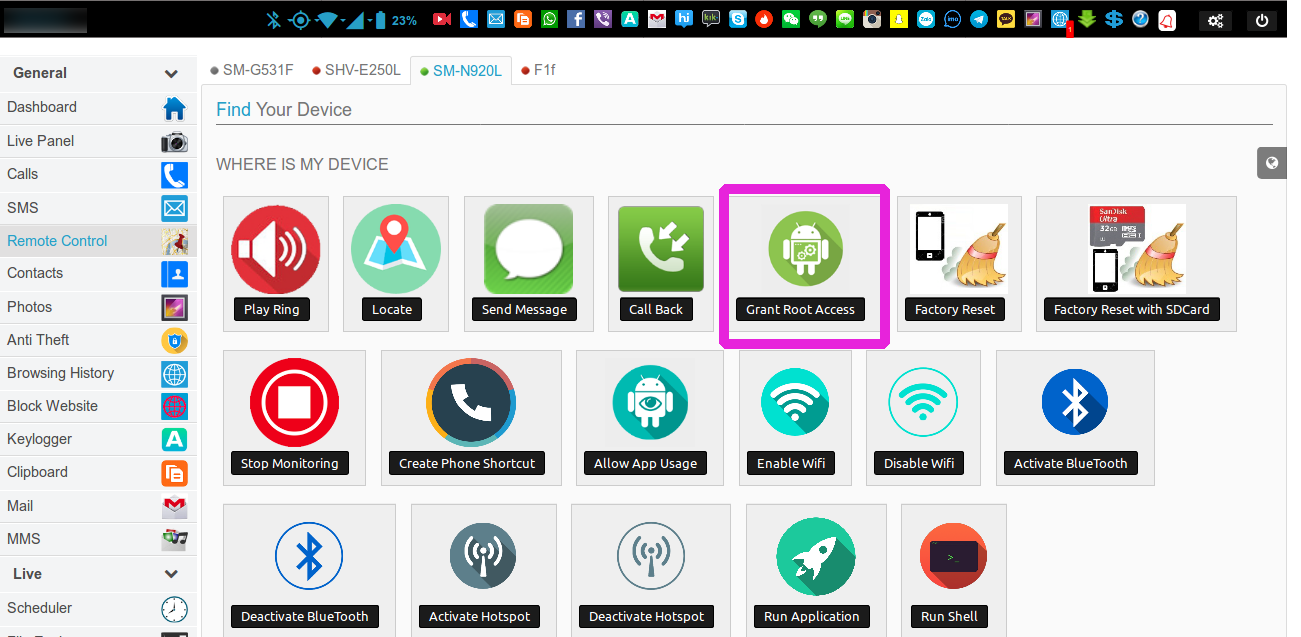Open Keylogger in the sidebar
The height and width of the screenshot is (637, 1301).
click(x=38, y=439)
